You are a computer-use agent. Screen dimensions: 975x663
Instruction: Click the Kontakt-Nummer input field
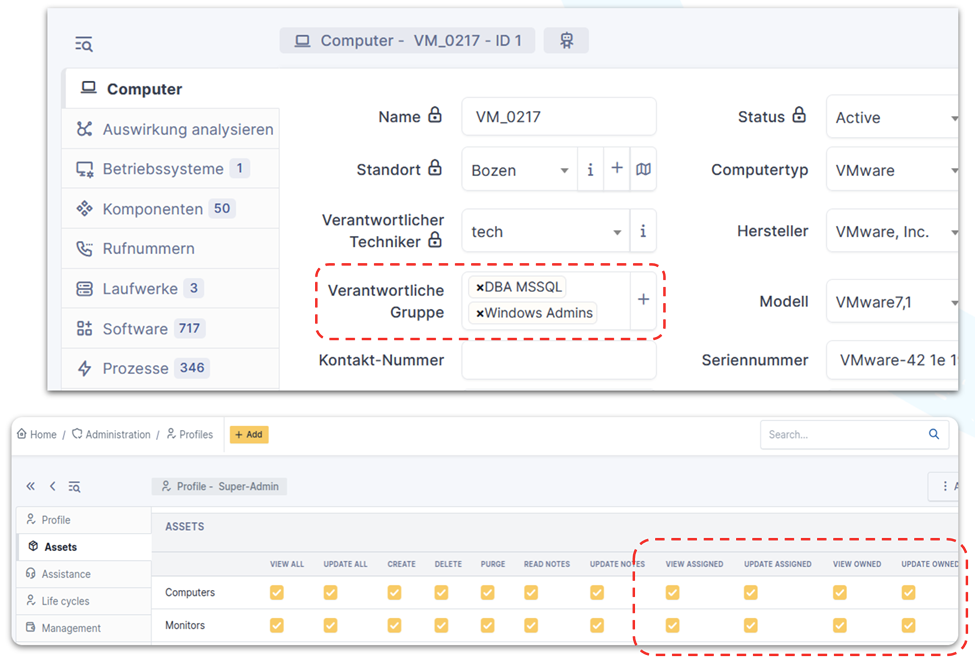click(x=558, y=361)
